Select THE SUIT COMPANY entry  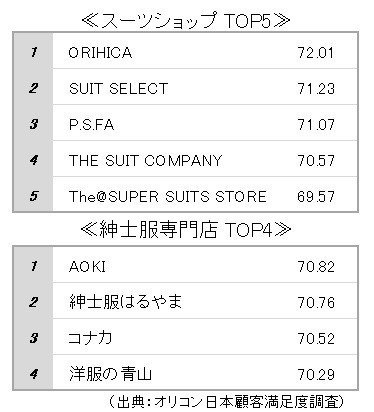click(145, 161)
